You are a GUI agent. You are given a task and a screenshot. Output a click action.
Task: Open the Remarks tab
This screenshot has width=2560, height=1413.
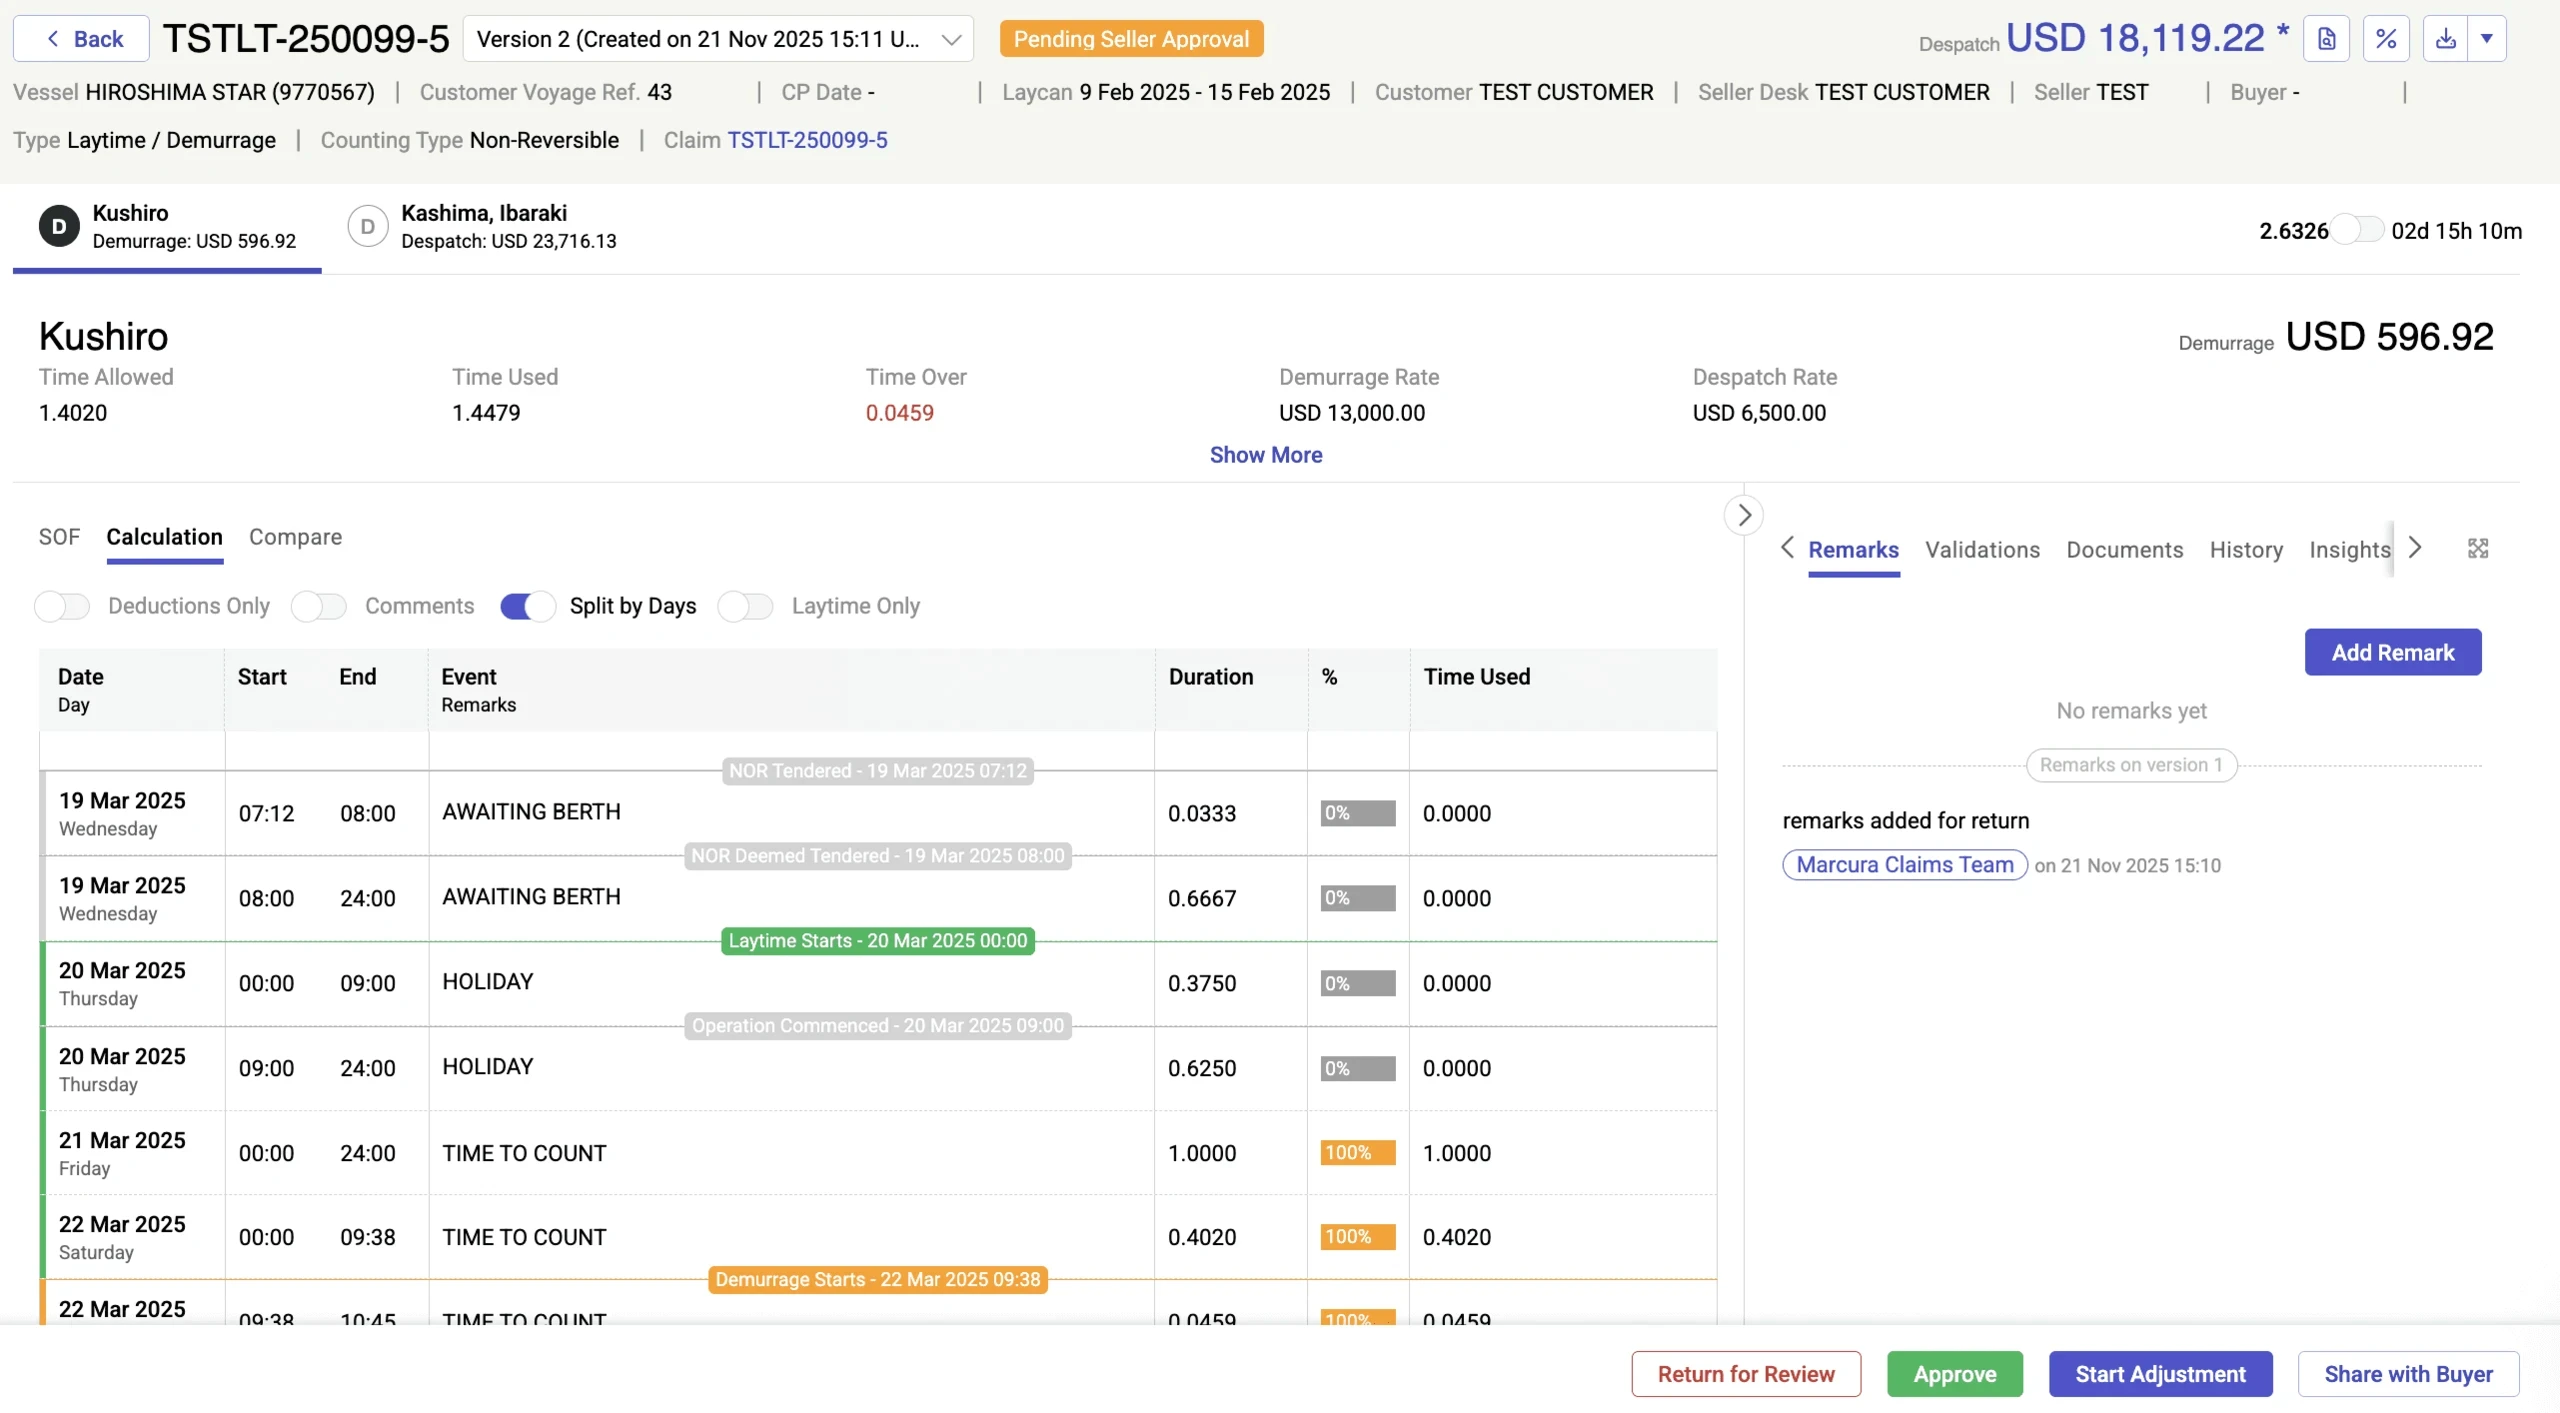1853,550
